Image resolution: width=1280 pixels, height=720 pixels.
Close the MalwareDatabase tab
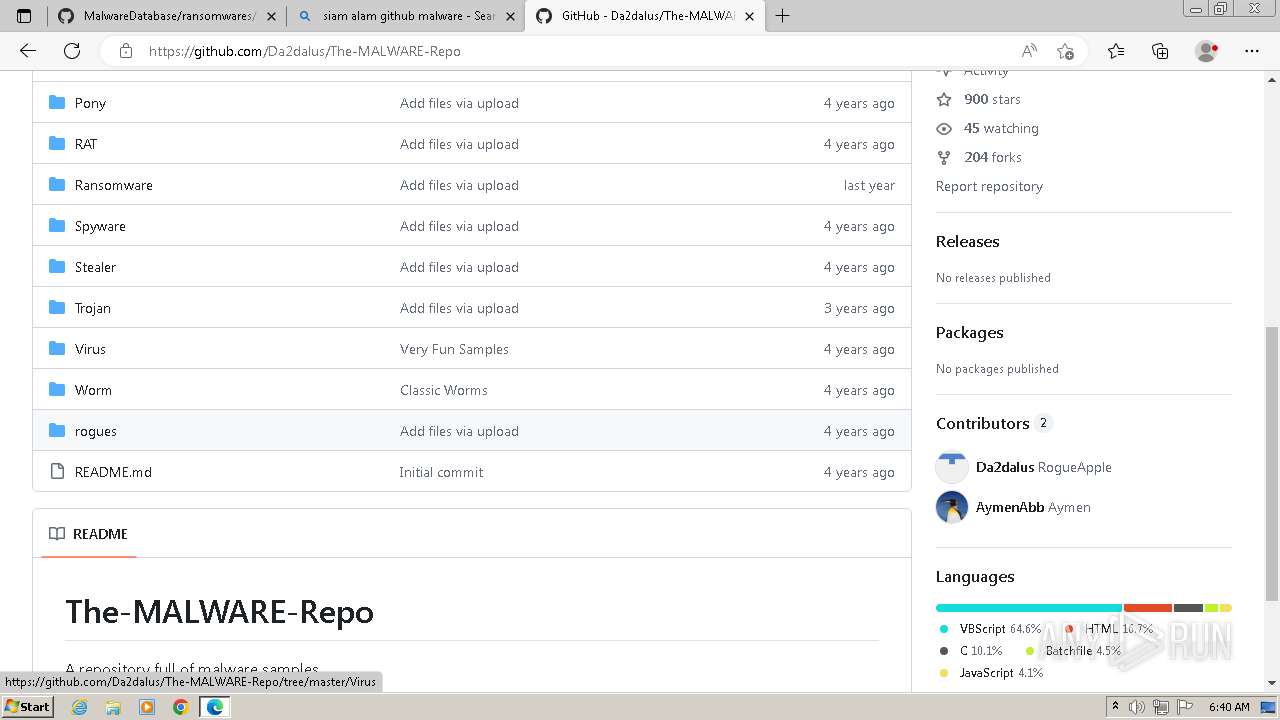pyautogui.click(x=271, y=16)
